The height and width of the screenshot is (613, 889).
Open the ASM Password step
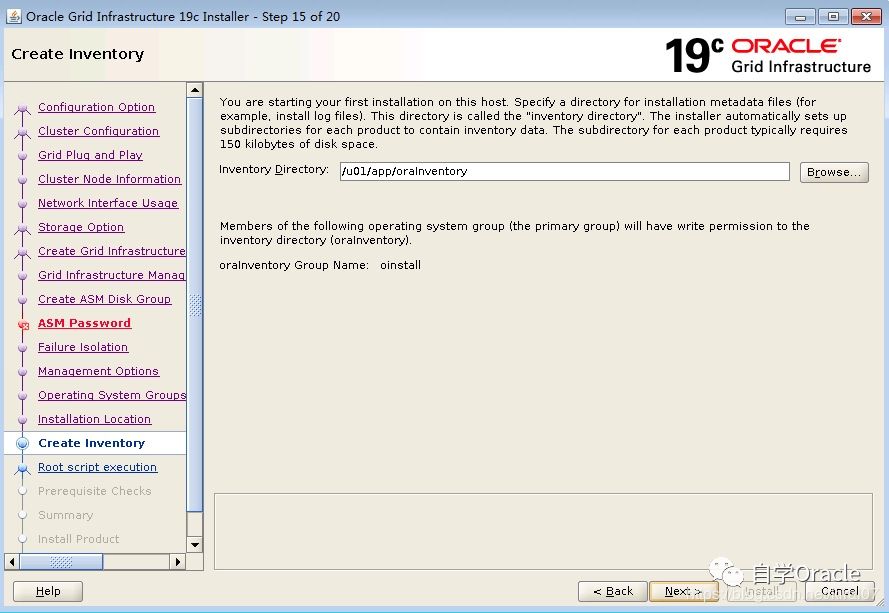(x=84, y=323)
